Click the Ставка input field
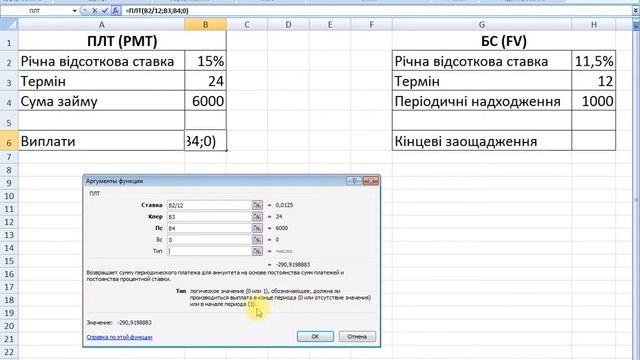The height and width of the screenshot is (360, 640). click(209, 205)
